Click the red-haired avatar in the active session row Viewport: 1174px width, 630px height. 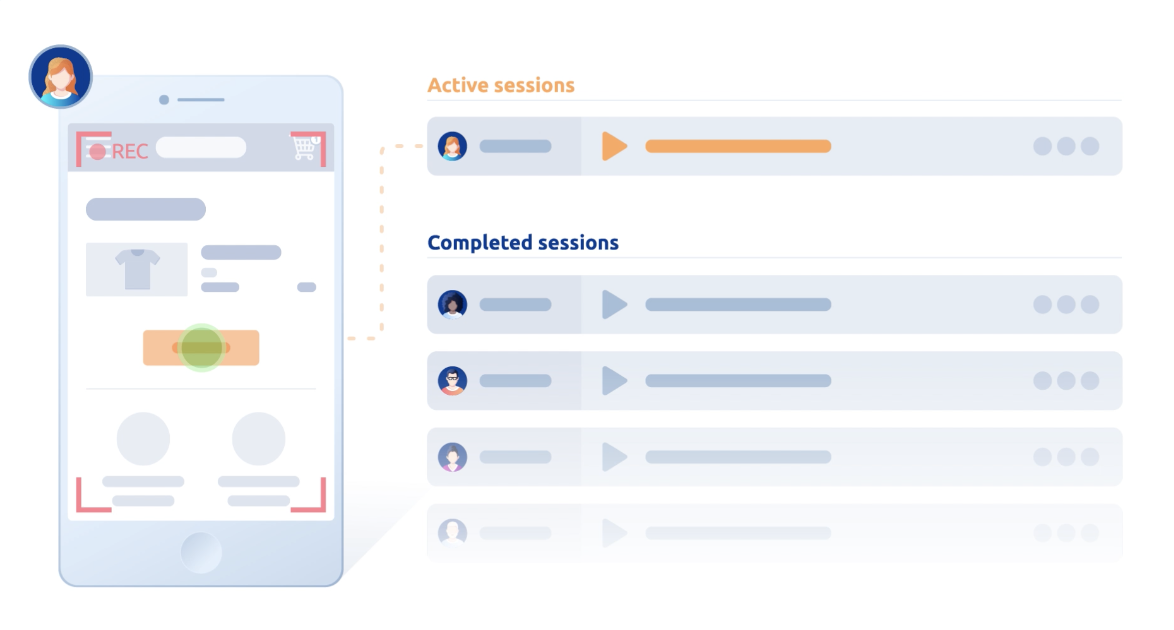[x=452, y=146]
